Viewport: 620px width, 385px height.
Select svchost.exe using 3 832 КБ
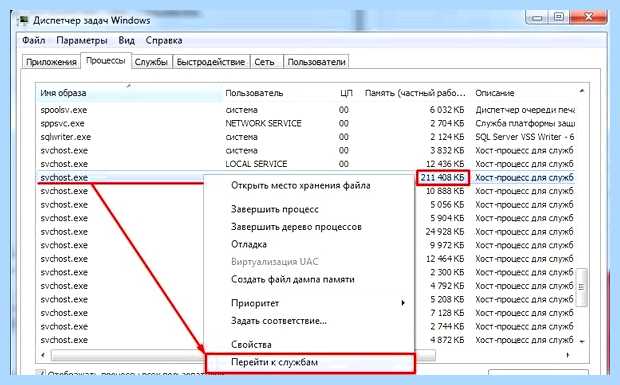[306, 150]
